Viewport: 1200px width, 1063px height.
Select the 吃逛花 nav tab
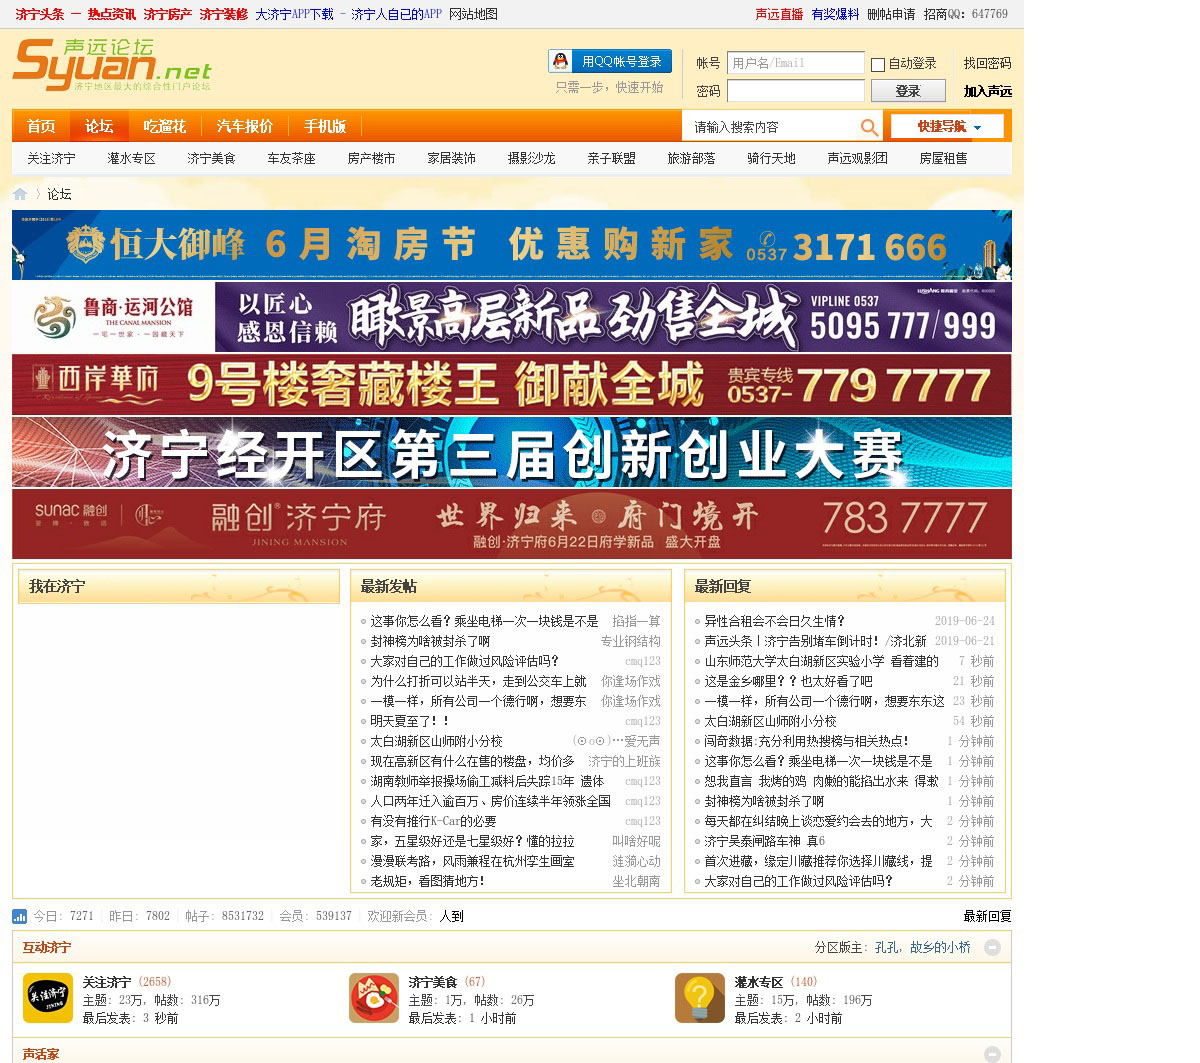click(x=165, y=126)
